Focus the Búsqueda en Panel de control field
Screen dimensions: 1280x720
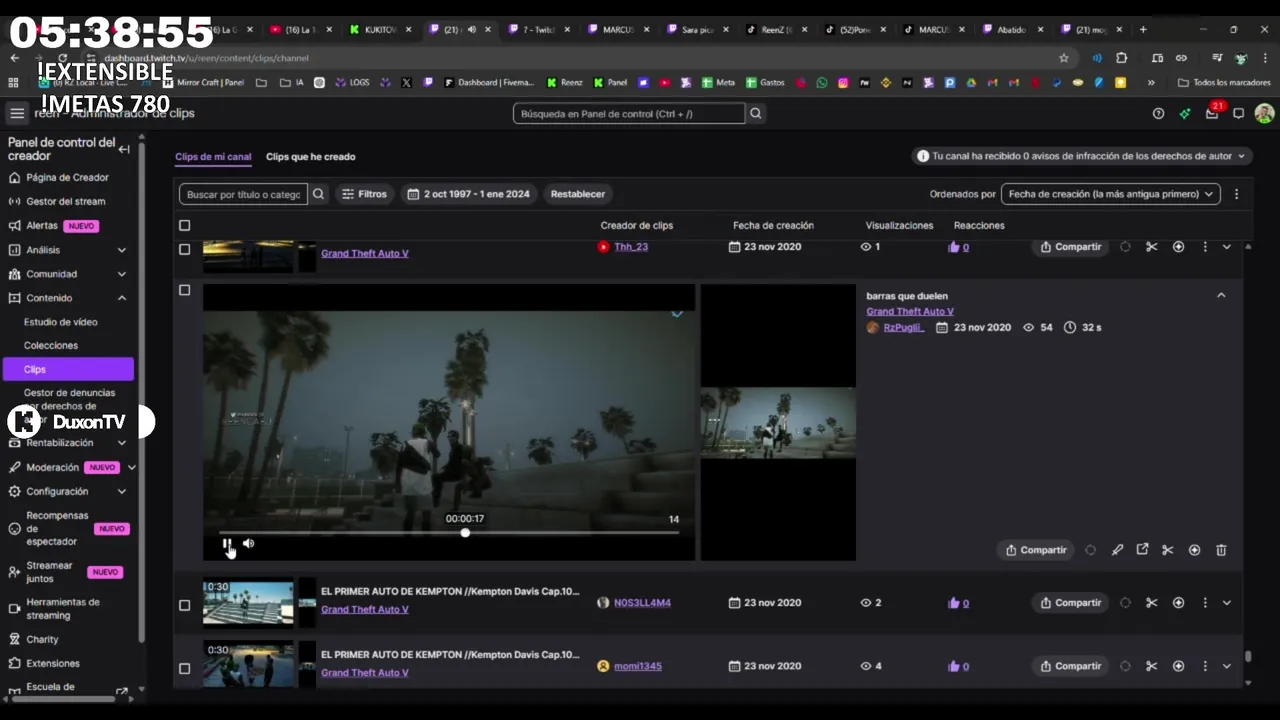coord(630,114)
